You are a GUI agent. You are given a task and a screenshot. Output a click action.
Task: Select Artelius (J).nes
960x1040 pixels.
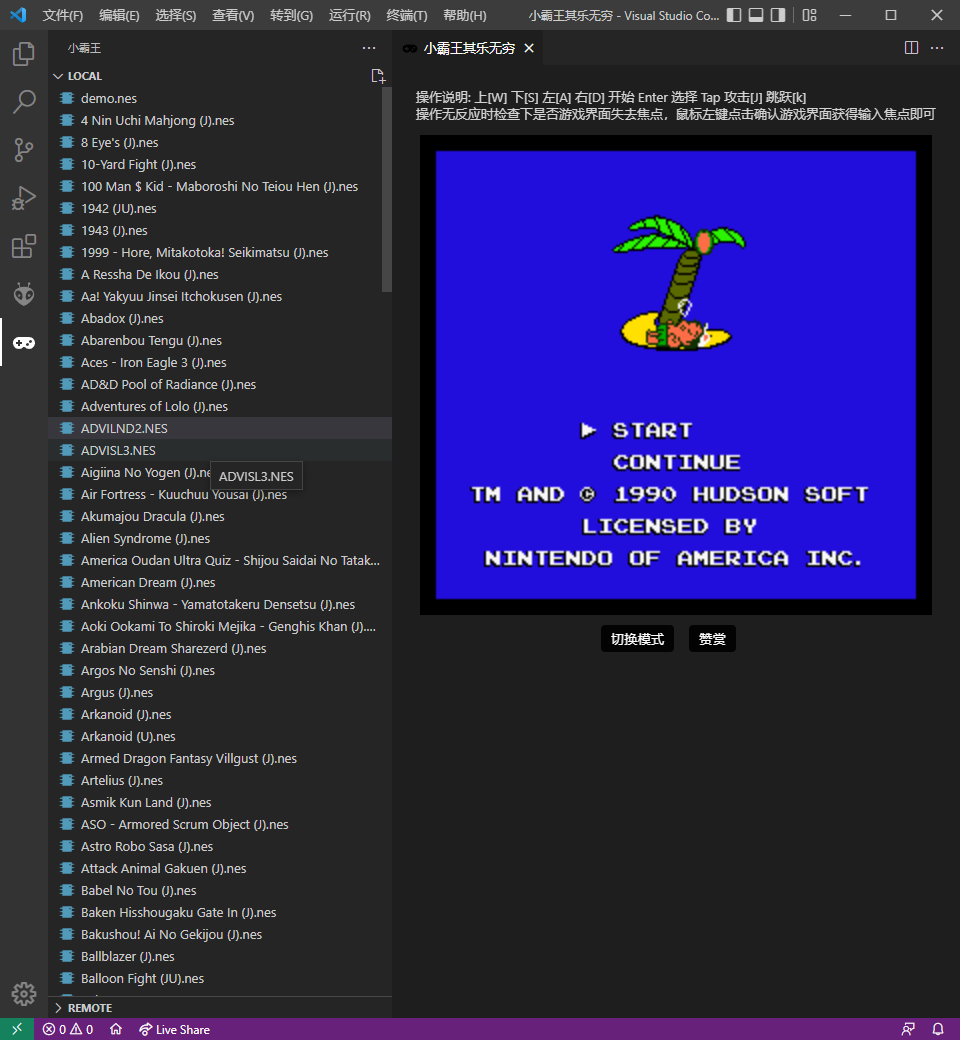(220, 780)
